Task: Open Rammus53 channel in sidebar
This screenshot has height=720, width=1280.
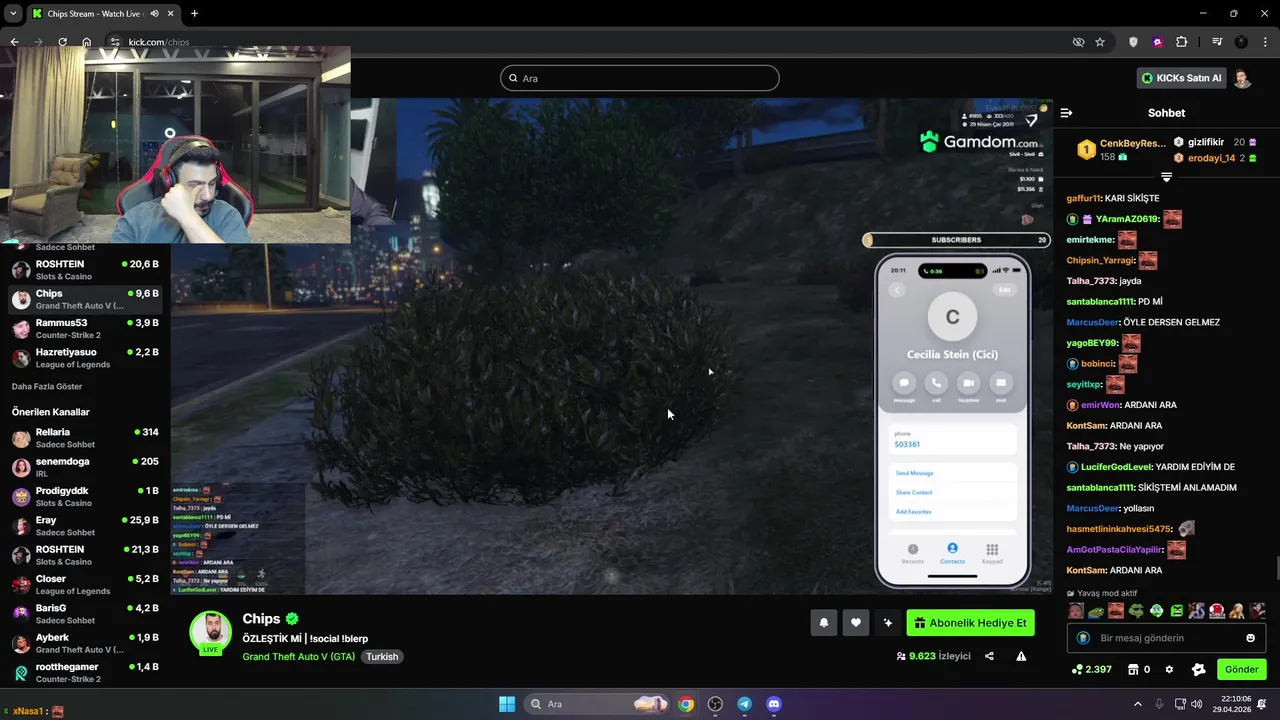Action: point(85,329)
